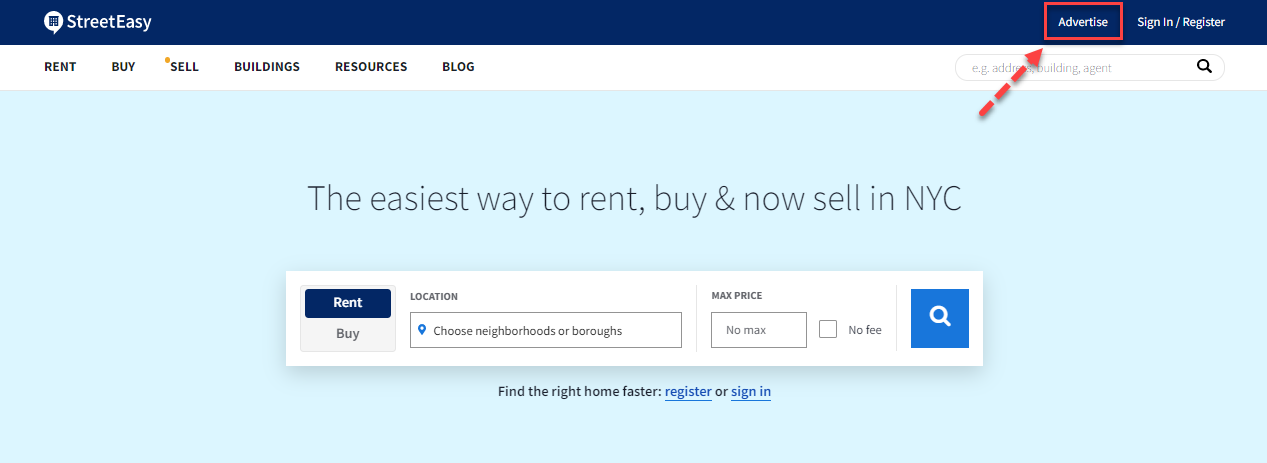Click the orange dot beside SELL
Screen dimensions: 1267x463
(167, 60)
